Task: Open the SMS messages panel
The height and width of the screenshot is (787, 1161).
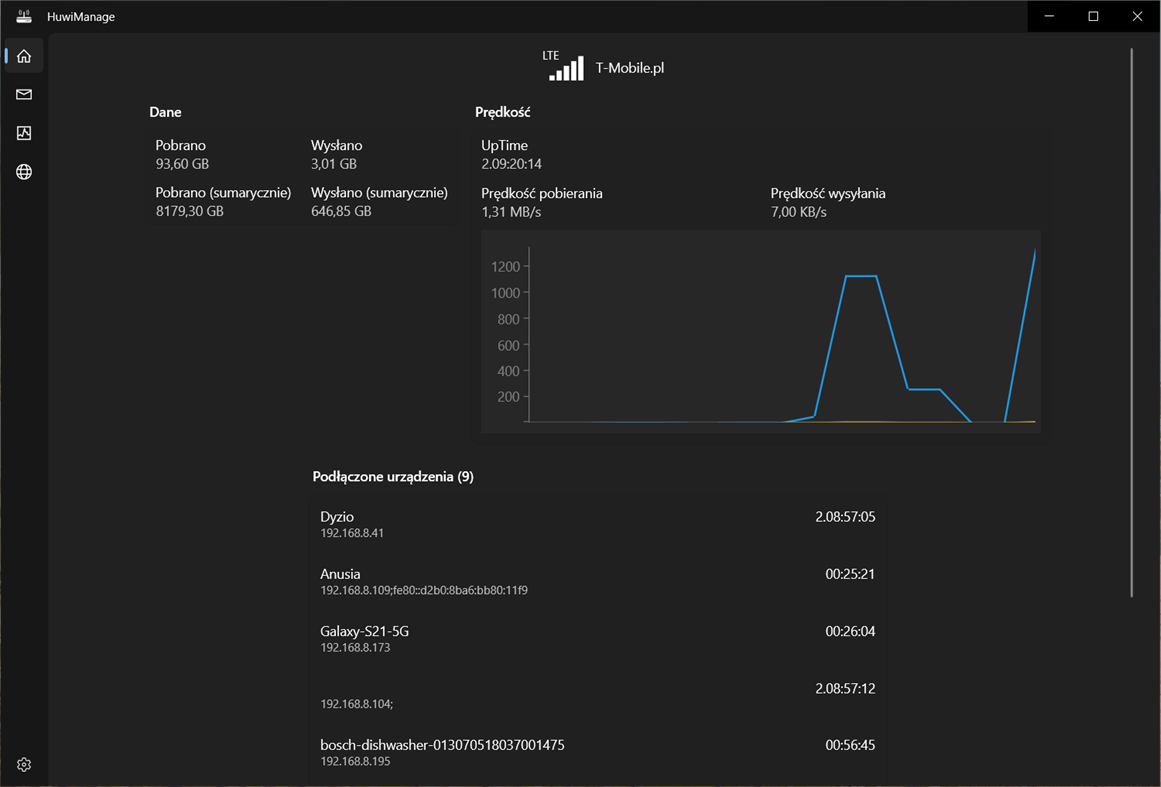Action: pyautogui.click(x=23, y=94)
